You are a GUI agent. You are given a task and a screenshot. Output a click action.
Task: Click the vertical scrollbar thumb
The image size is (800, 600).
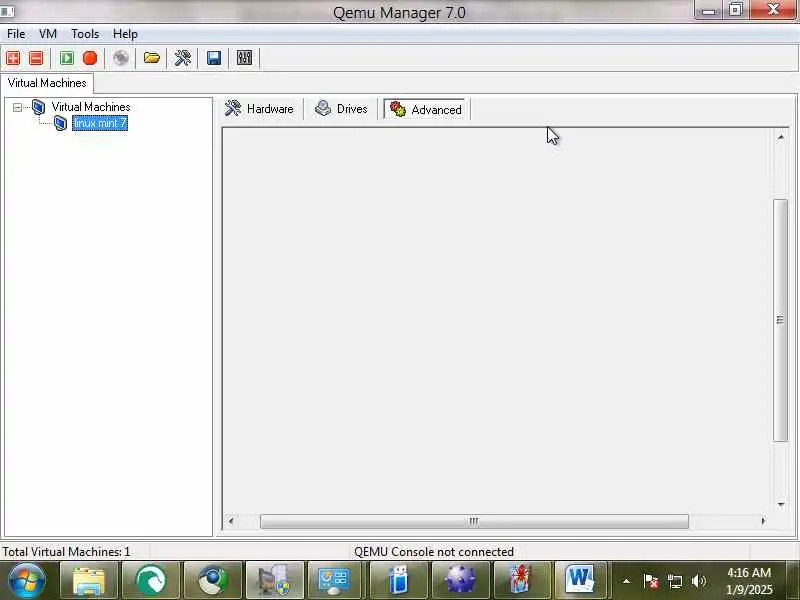[780, 320]
